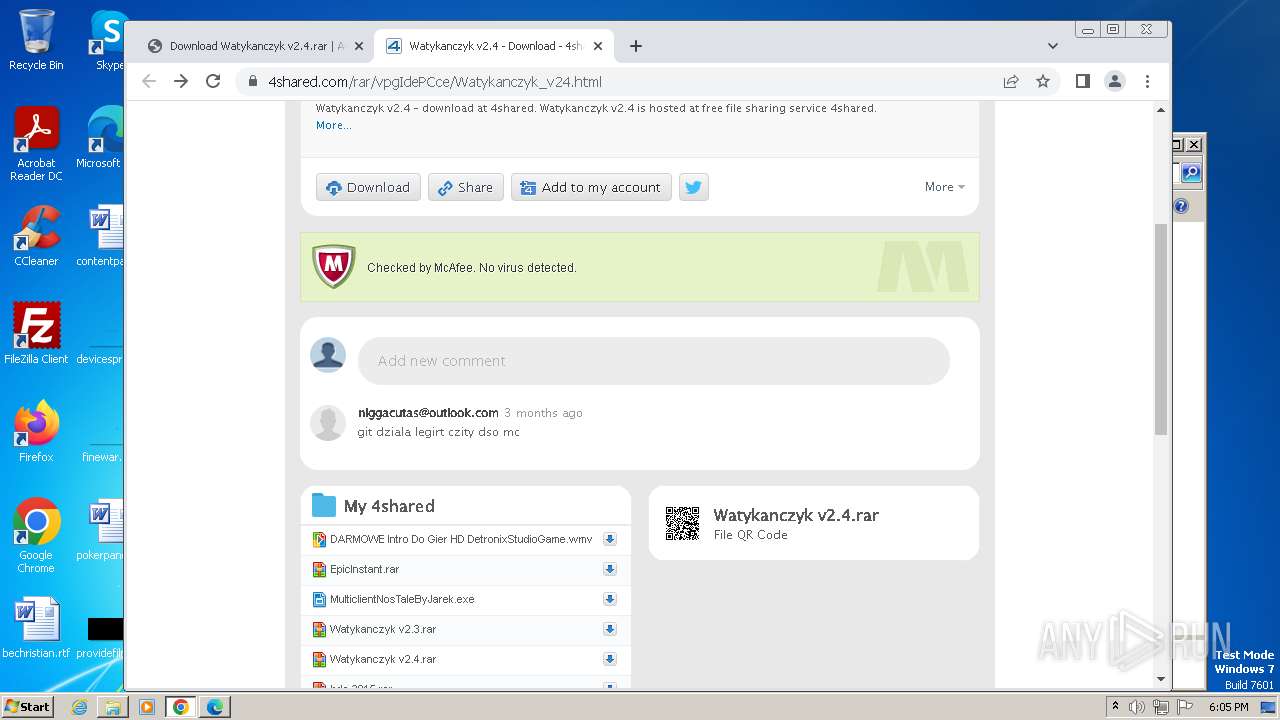Reload the 4shared page
1280x720 pixels.
tap(213, 81)
